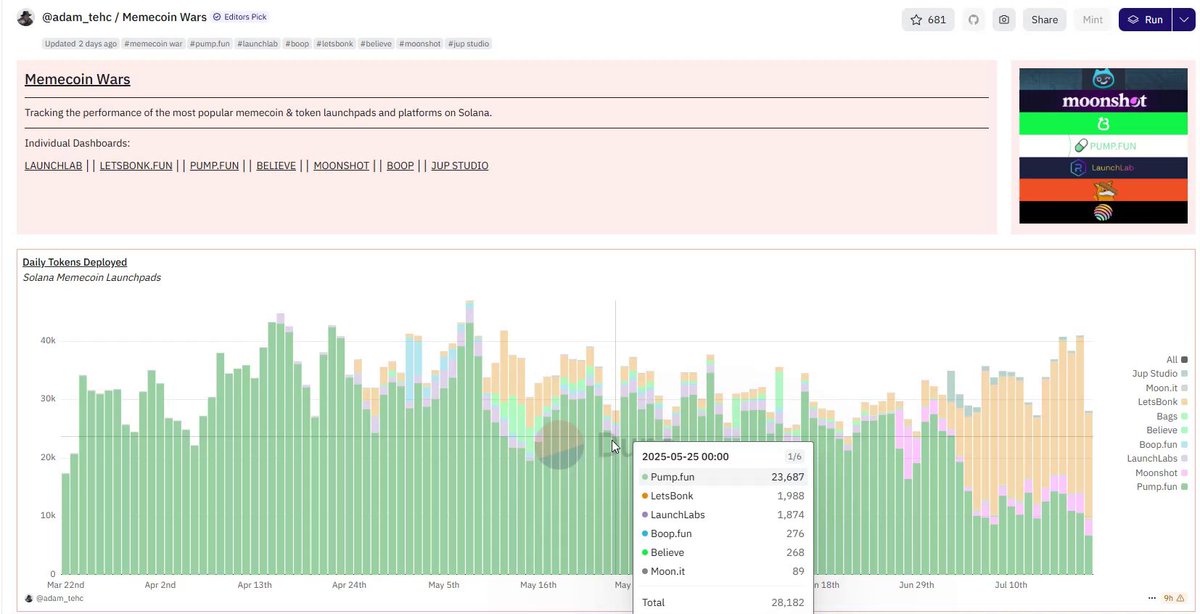Click the adam_tehc profile avatar at top
This screenshot has width=1200, height=614.
click(26, 18)
